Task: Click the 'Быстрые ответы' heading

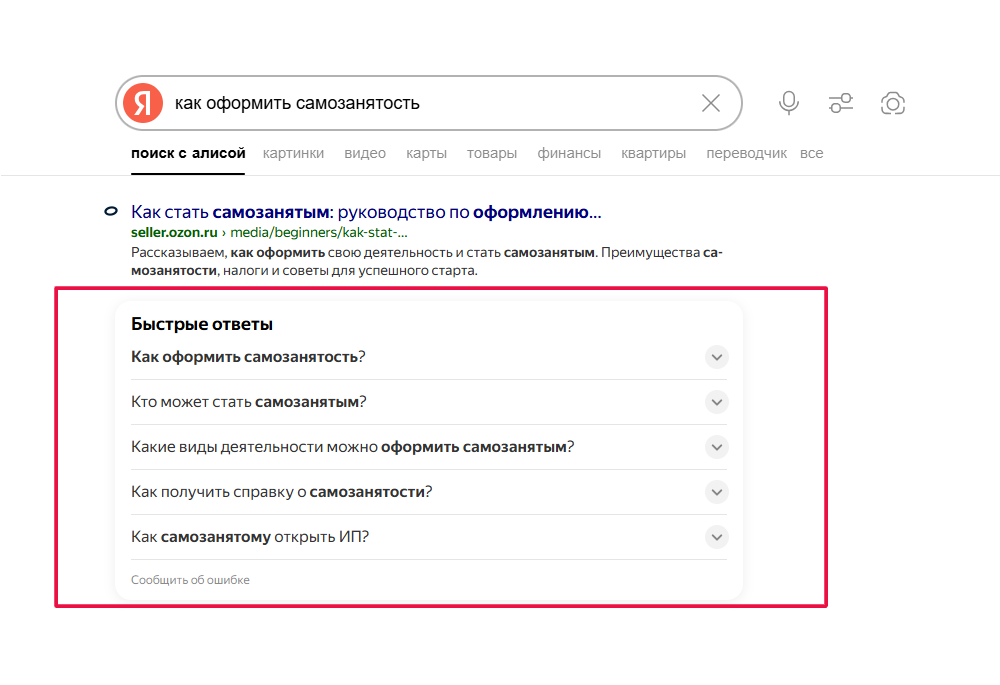Action: click(x=202, y=324)
